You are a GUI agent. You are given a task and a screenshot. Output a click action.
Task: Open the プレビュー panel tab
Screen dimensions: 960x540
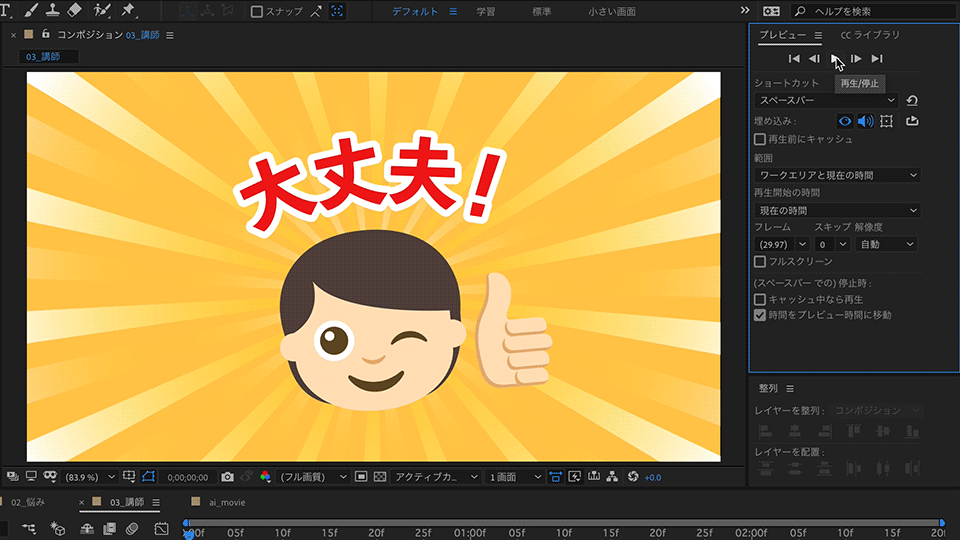pos(782,35)
